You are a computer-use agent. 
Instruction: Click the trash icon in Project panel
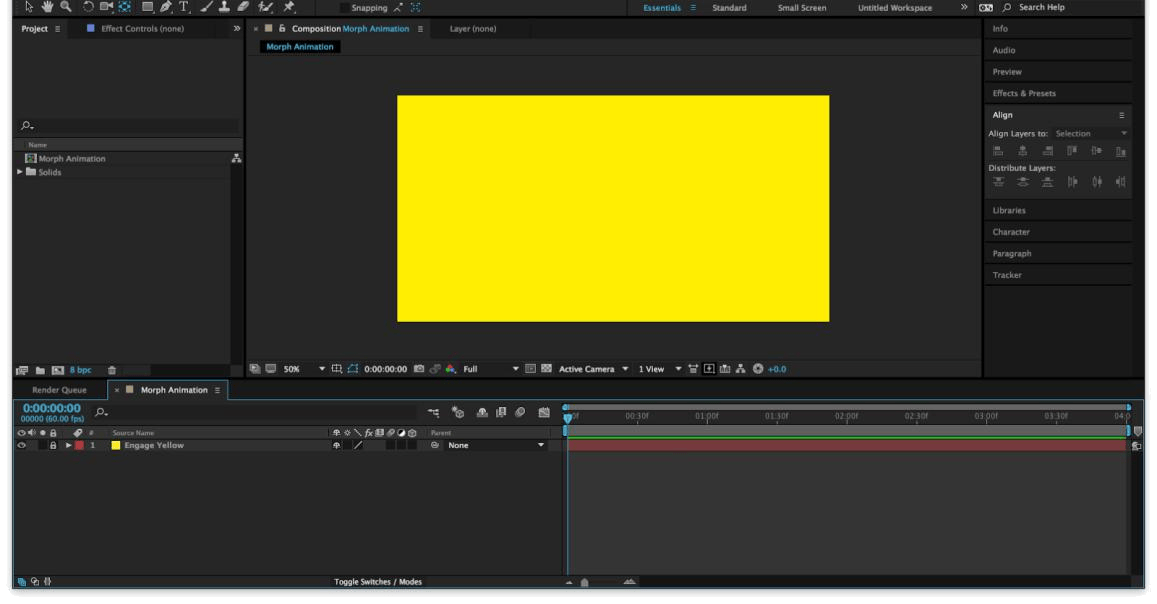click(x=111, y=370)
